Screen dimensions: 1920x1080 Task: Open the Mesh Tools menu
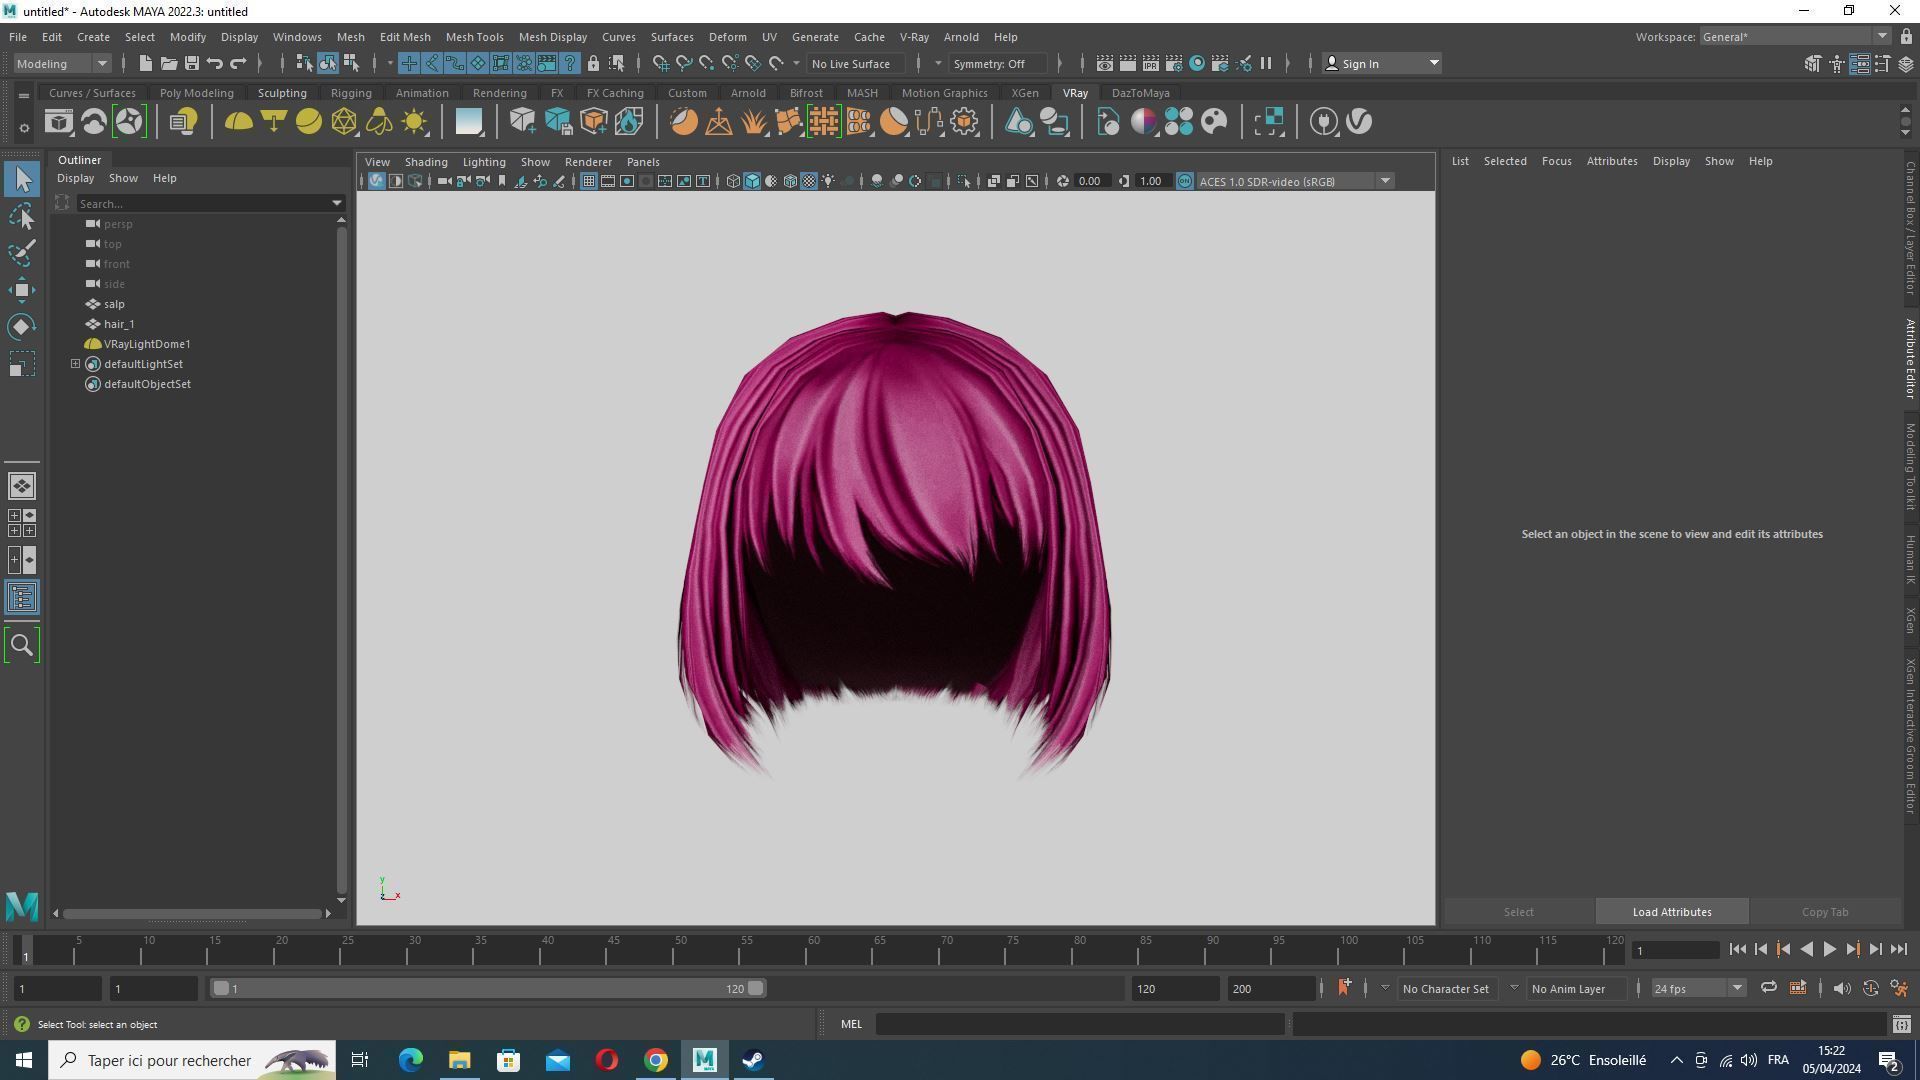click(x=474, y=37)
